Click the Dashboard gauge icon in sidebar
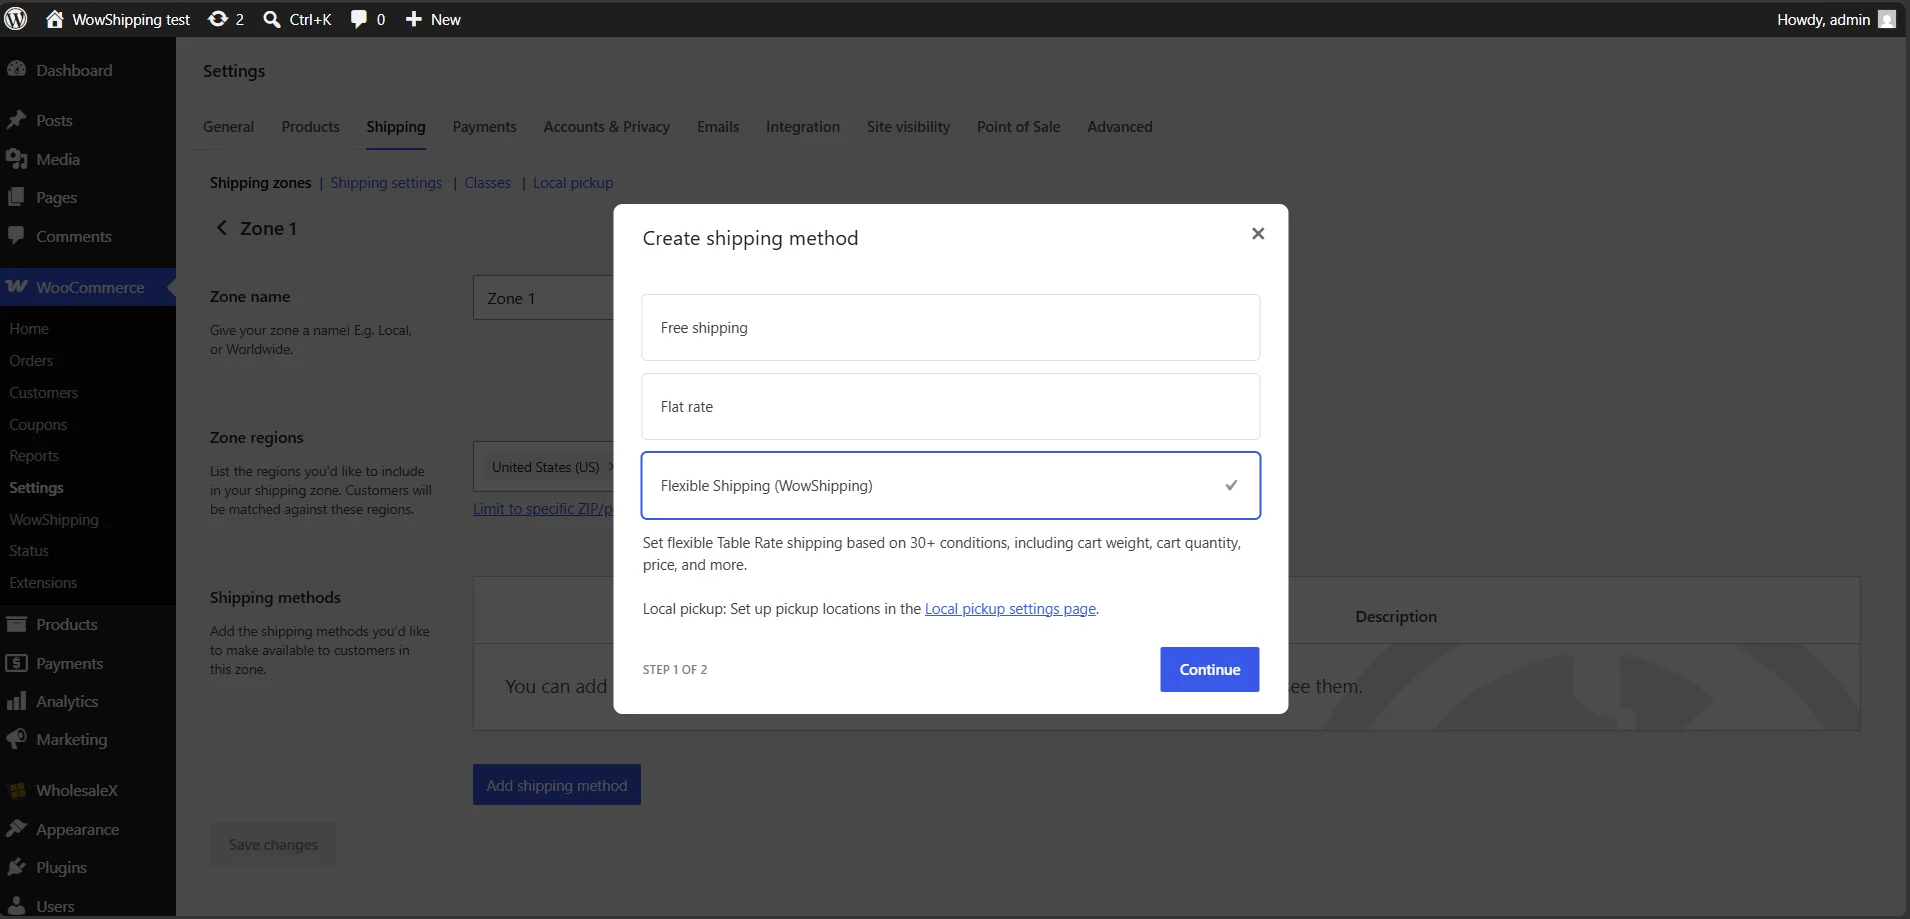The width and height of the screenshot is (1910, 919). click(16, 70)
